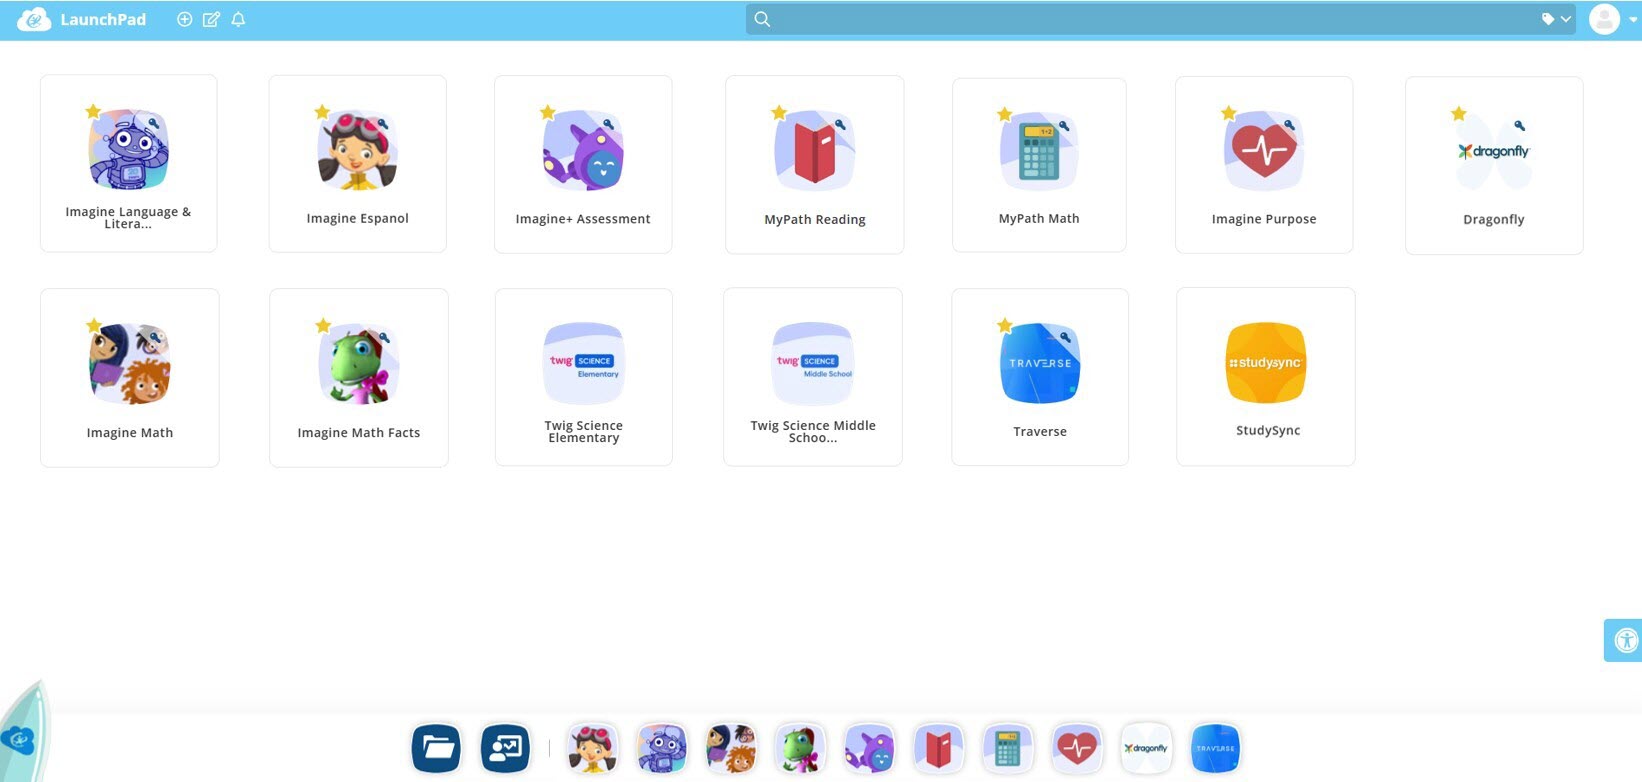Launch Imagine+ Assessment from the bottom dock

point(869,748)
